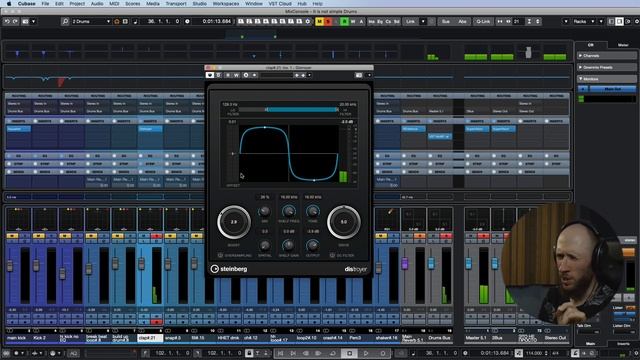Click the Drive large knob in Distroyer
This screenshot has height=360, width=640.
pyautogui.click(x=344, y=222)
